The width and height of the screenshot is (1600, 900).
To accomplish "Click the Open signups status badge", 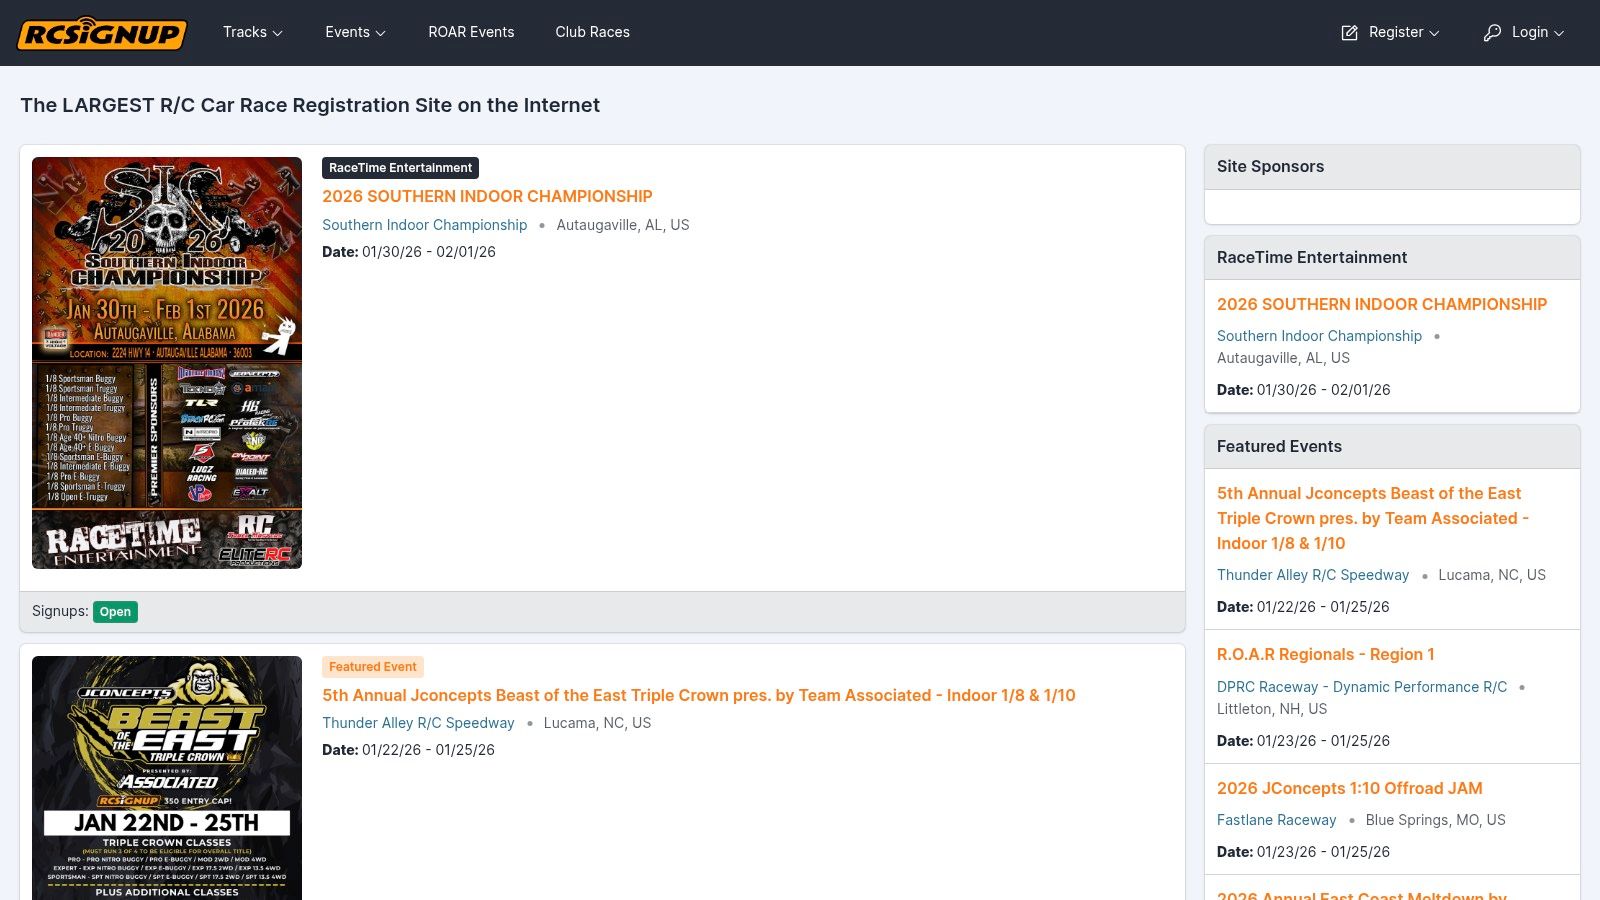I will coord(115,612).
